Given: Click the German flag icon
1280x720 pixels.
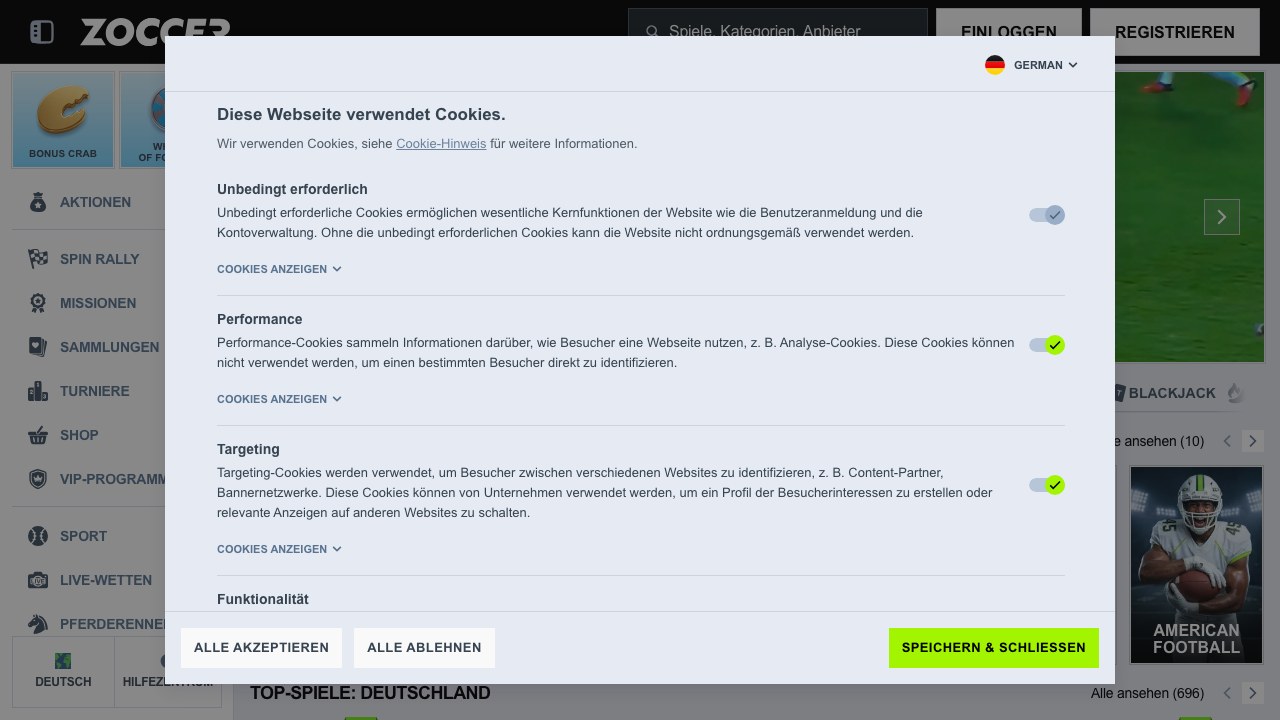Looking at the screenshot, I should tap(995, 65).
